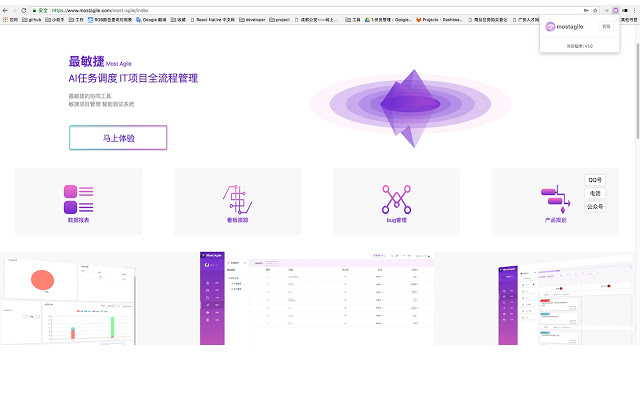Click the purple crystal hero graphic
Image resolution: width=640 pixels, height=400 pixels.
pyautogui.click(x=410, y=107)
